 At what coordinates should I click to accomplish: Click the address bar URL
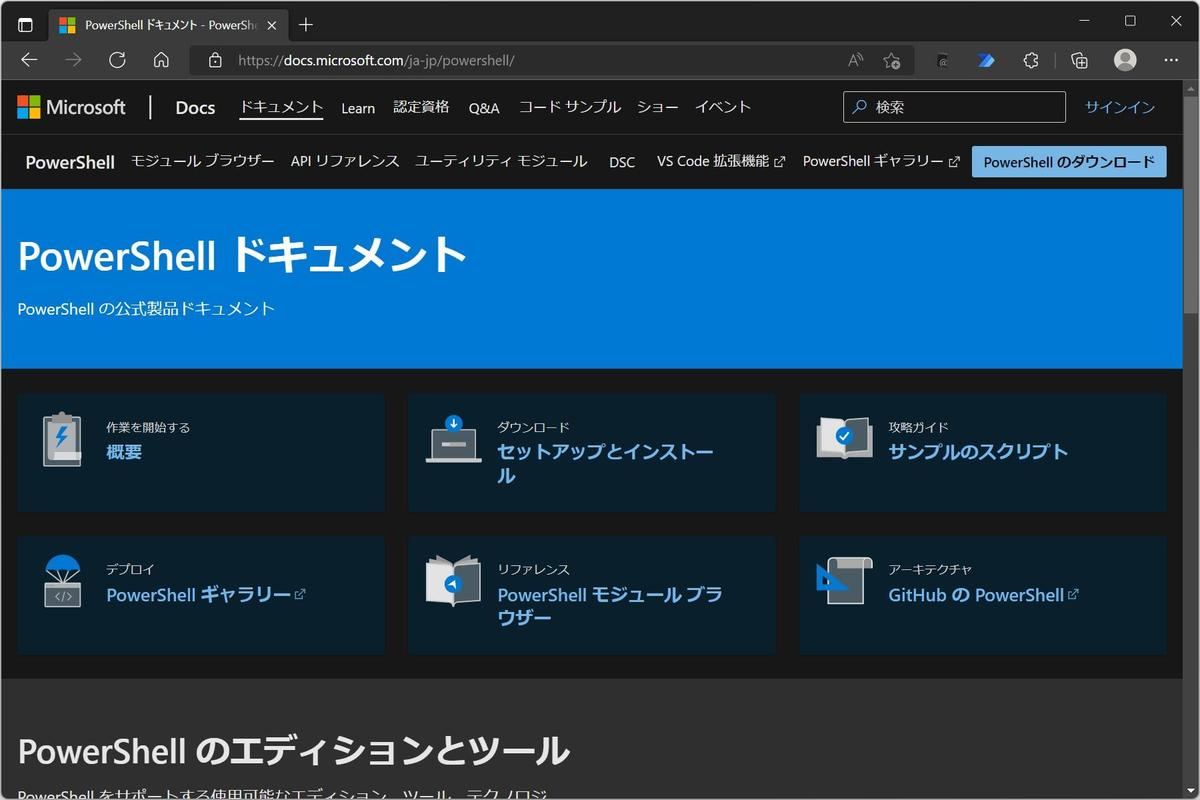(x=376, y=60)
